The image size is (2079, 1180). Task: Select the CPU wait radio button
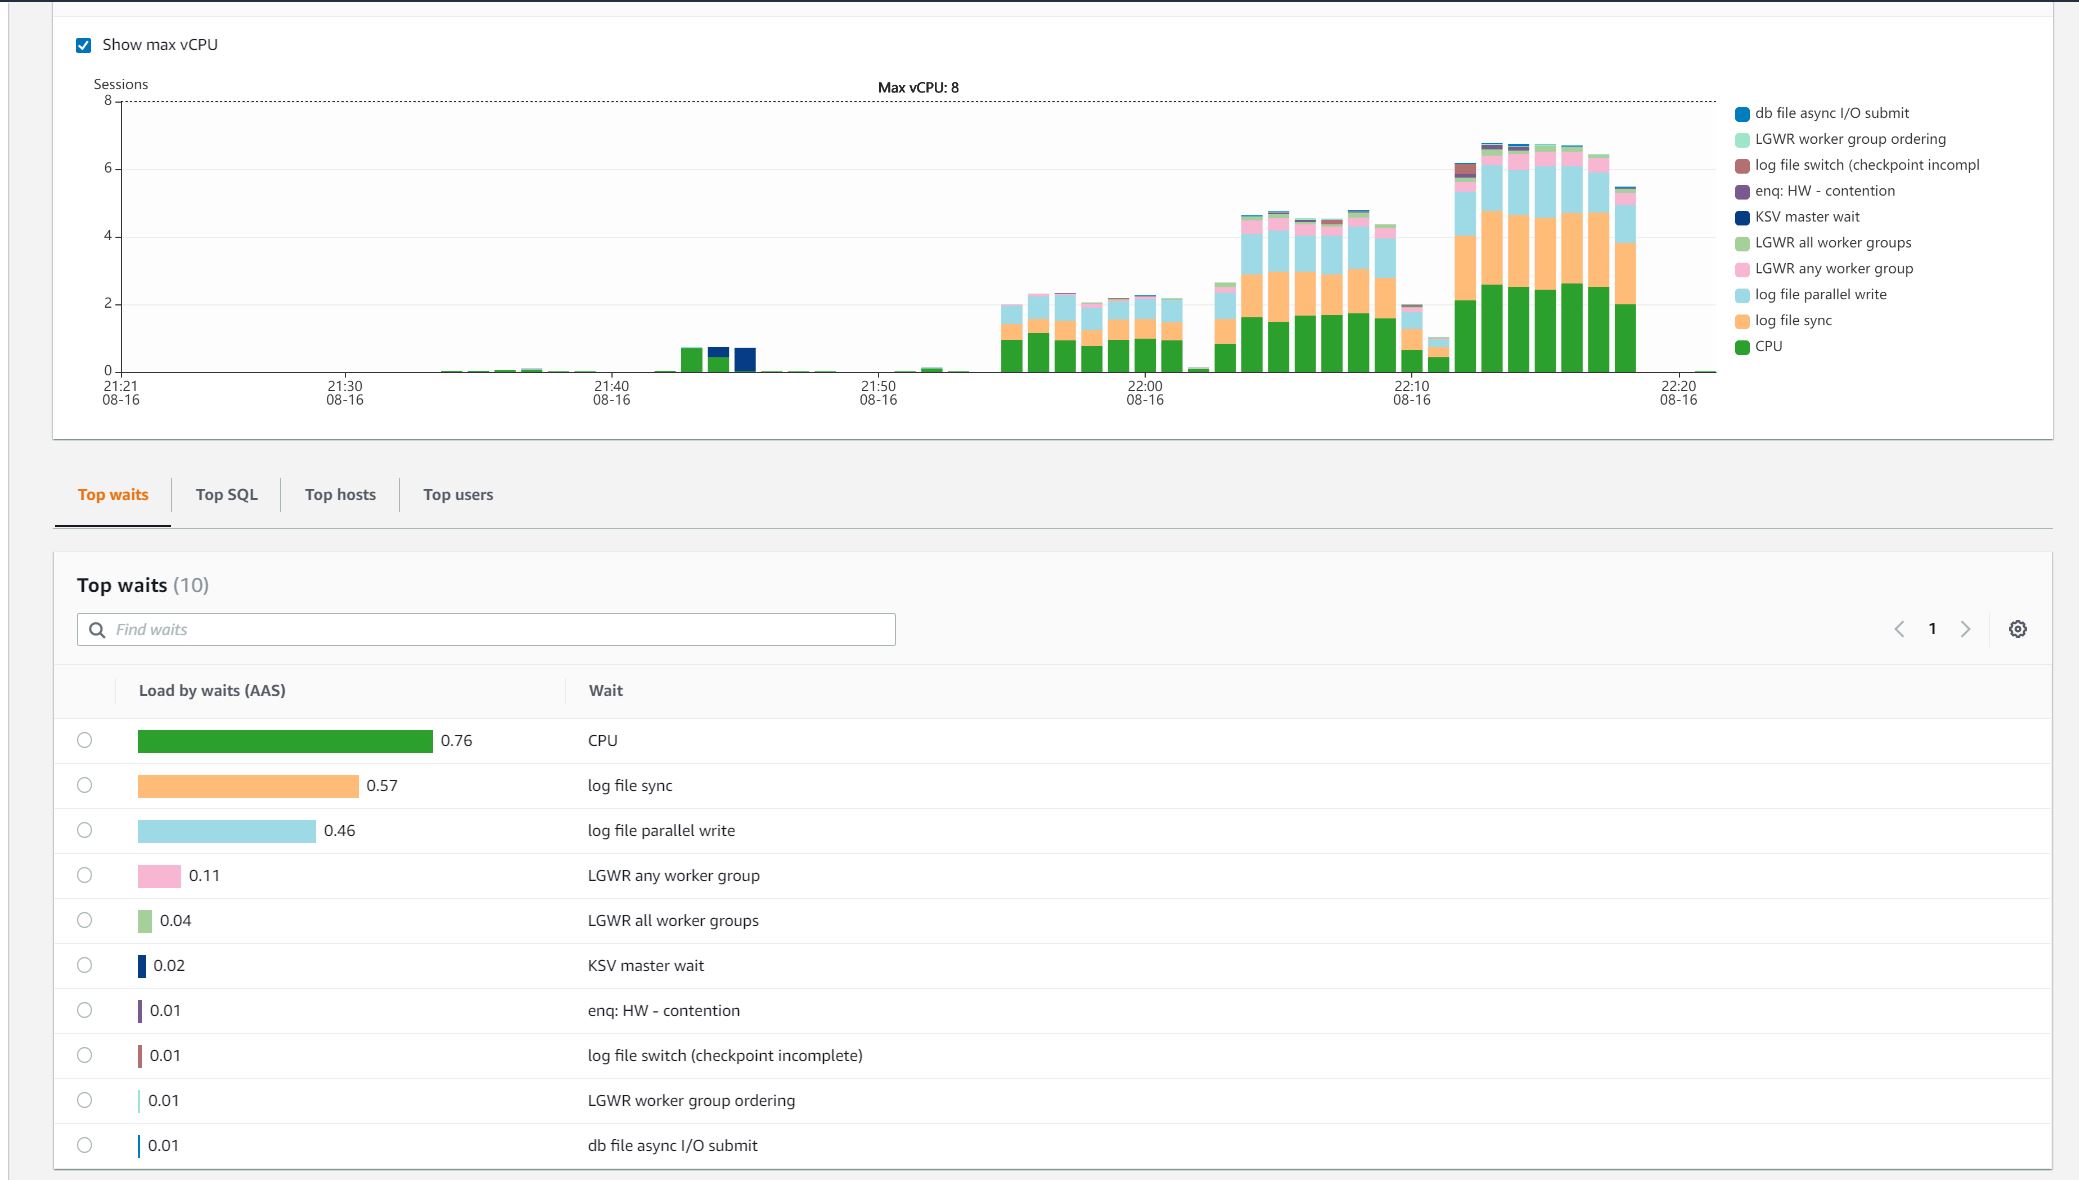tap(84, 740)
